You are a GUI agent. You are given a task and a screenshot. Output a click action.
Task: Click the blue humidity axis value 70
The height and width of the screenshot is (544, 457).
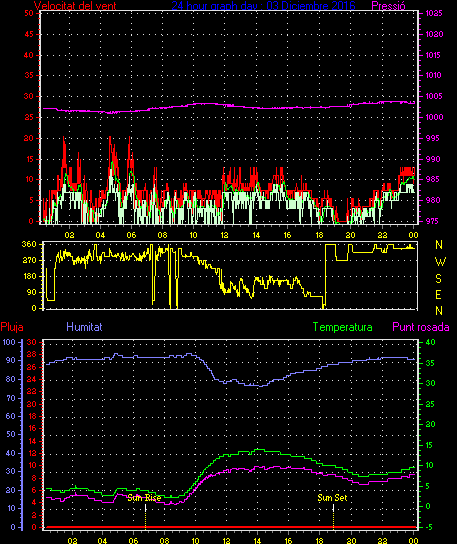(x=11, y=398)
